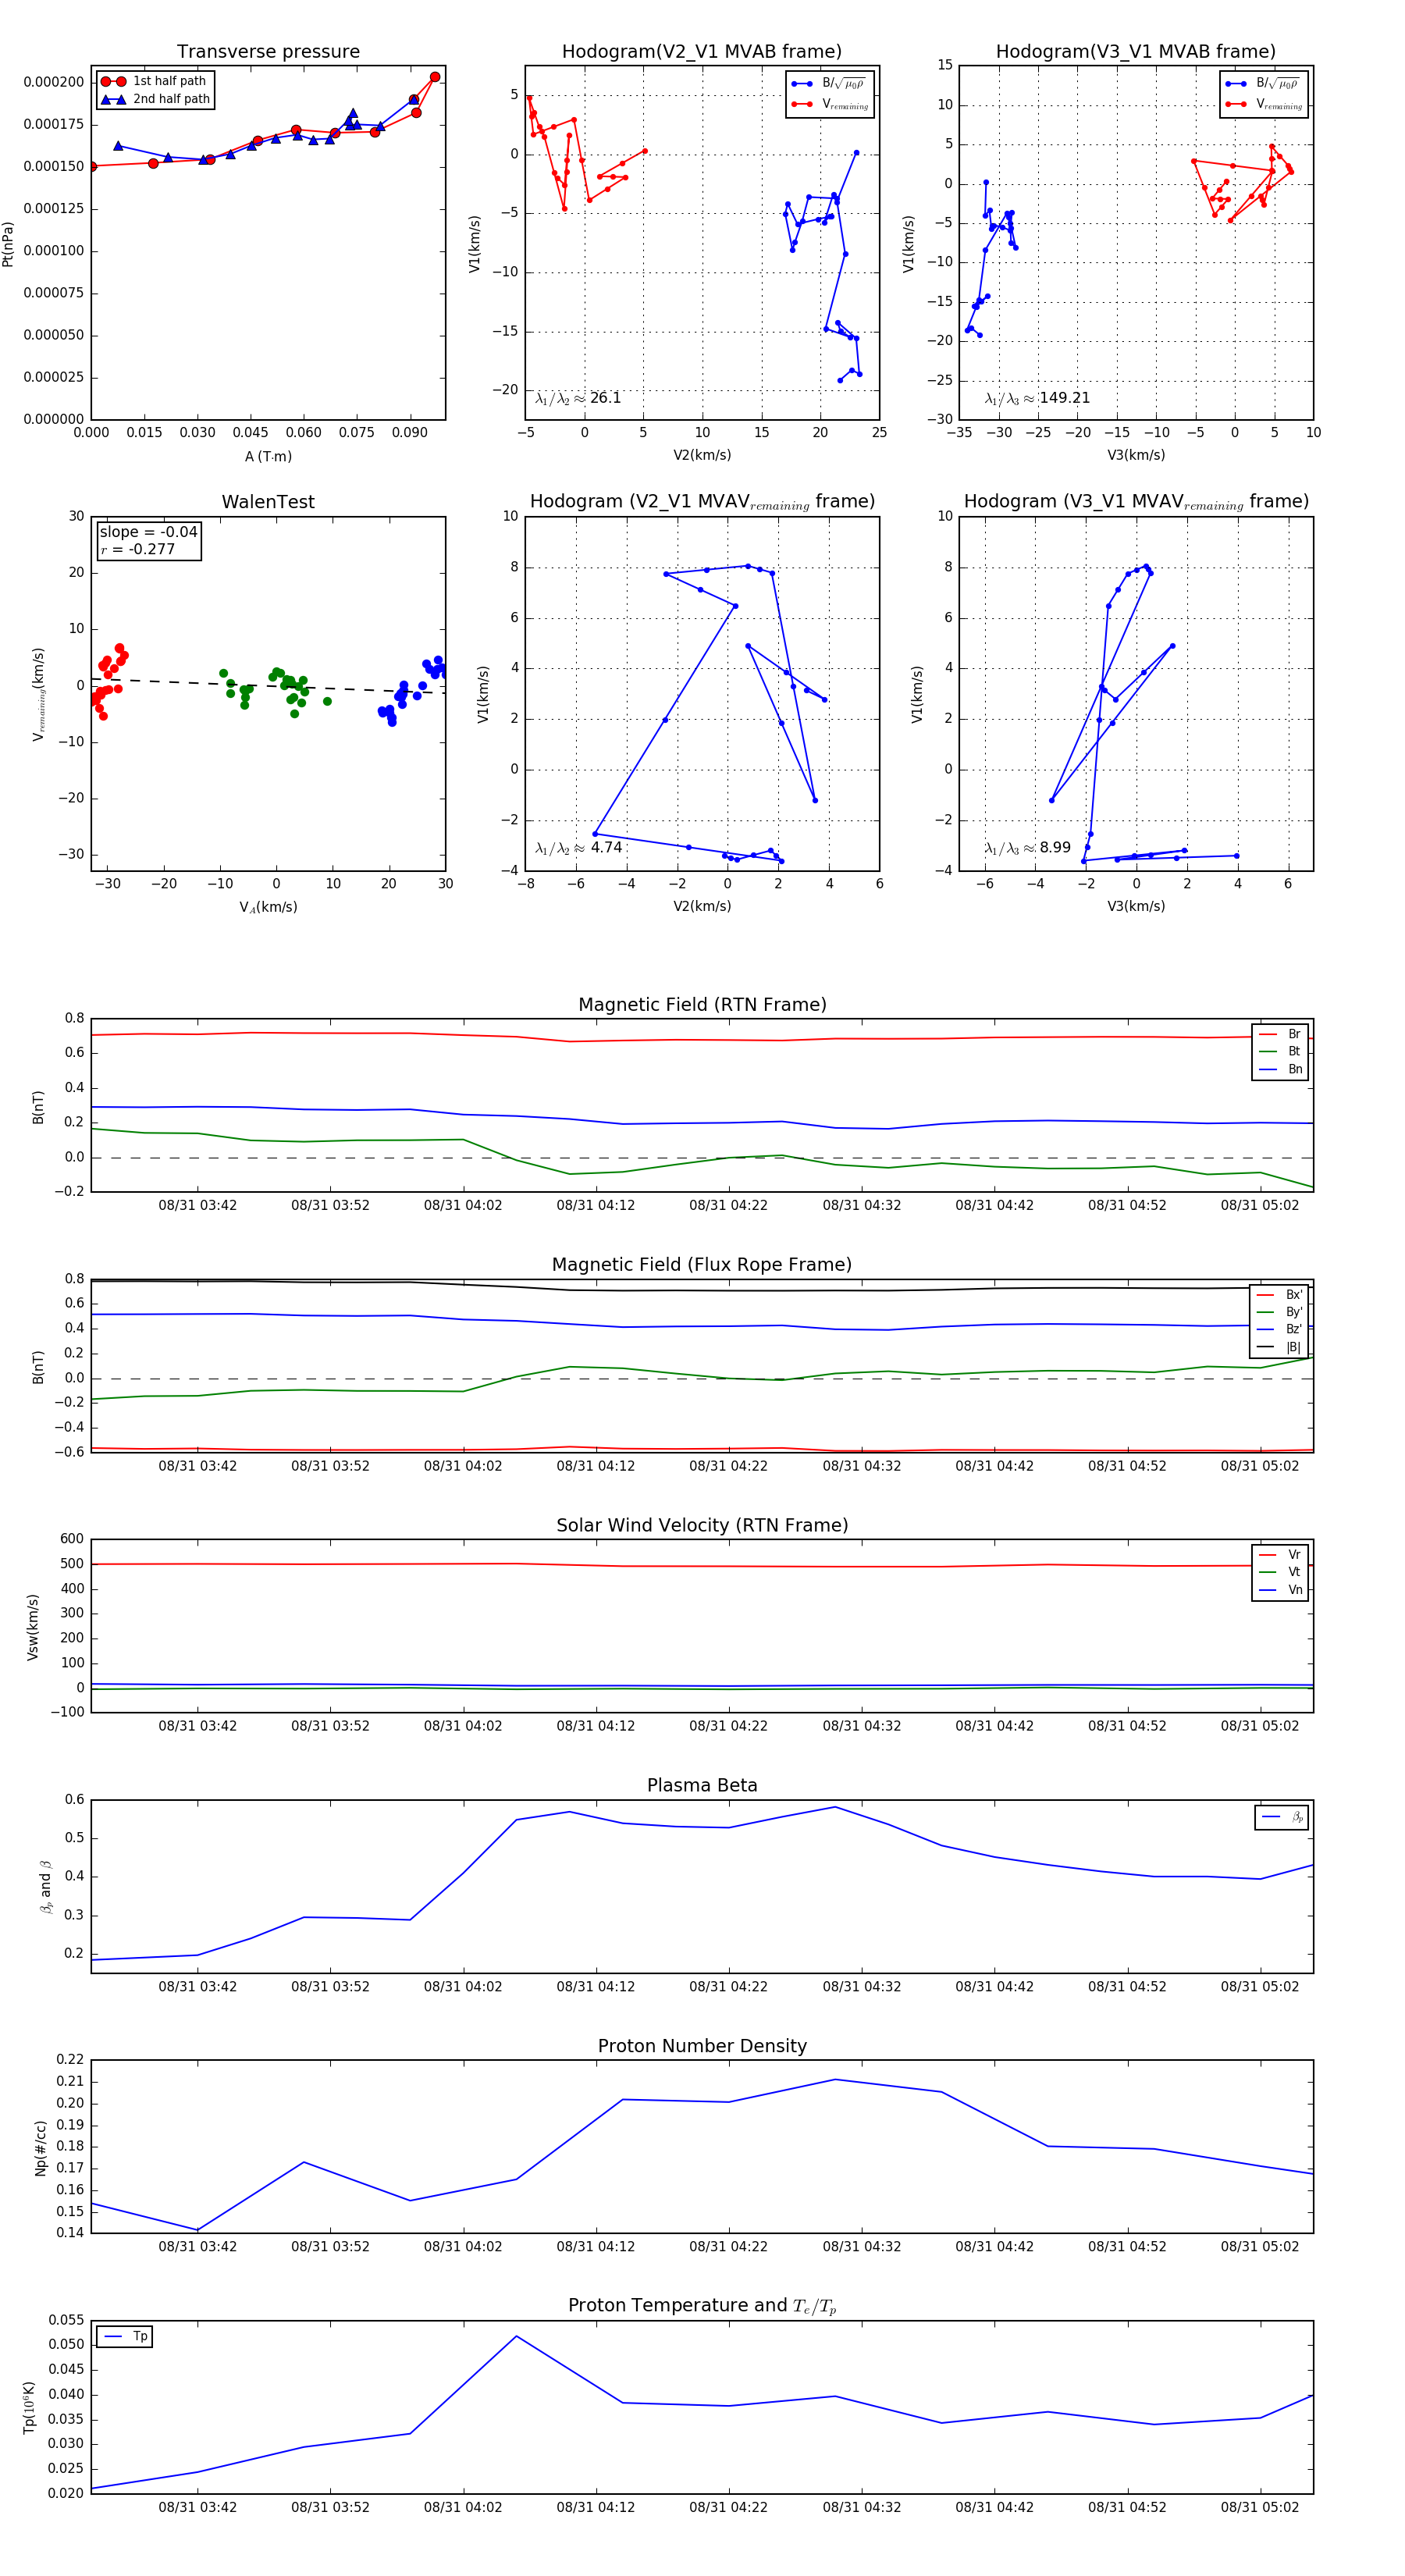Click the V2_V1 MVAV remaining frame hodogram title

(x=702, y=502)
